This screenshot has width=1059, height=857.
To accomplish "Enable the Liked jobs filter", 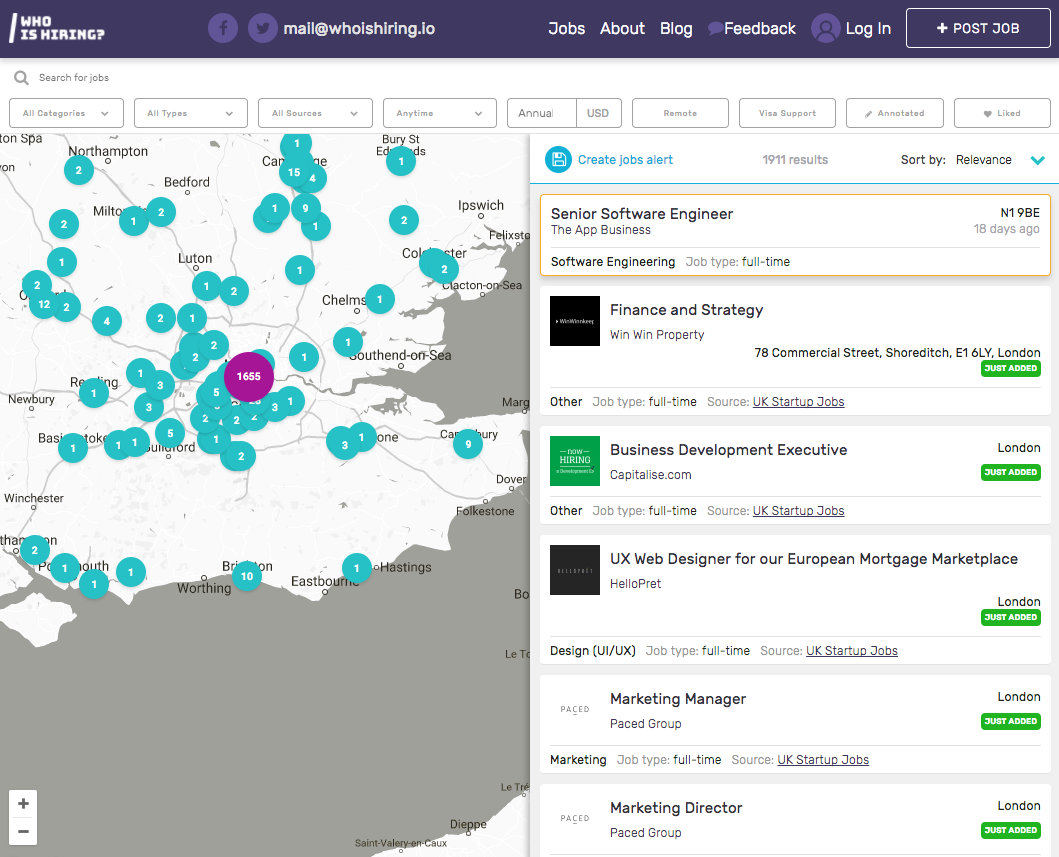I will [1002, 113].
